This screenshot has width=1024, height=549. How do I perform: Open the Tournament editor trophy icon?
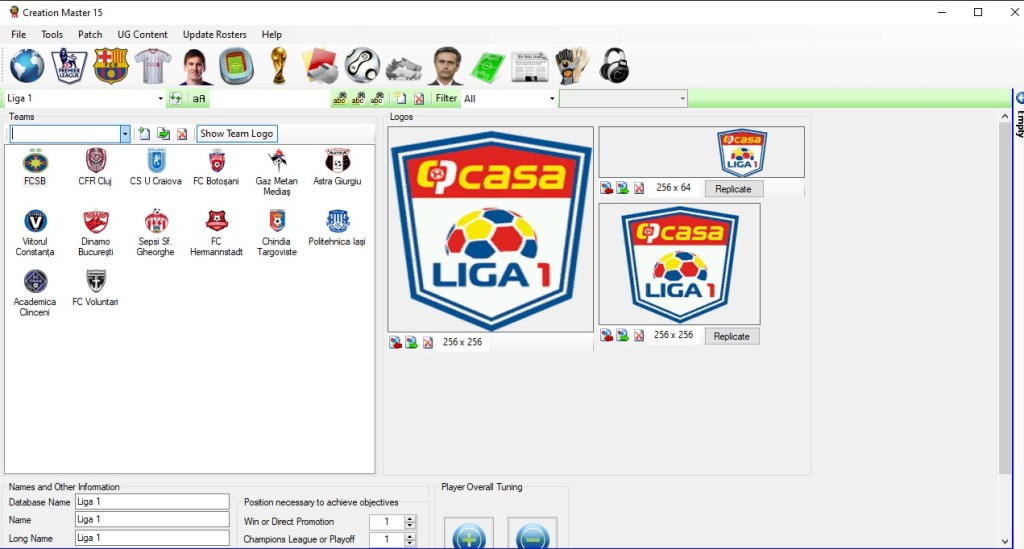click(x=279, y=66)
